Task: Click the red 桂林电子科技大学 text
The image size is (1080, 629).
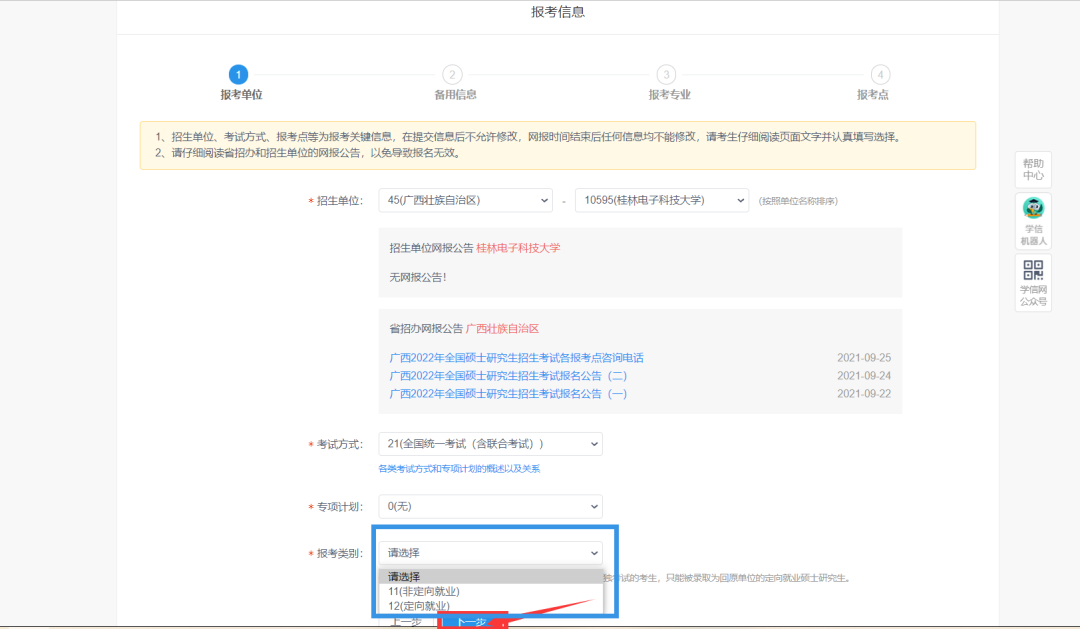Action: pyautogui.click(x=518, y=248)
